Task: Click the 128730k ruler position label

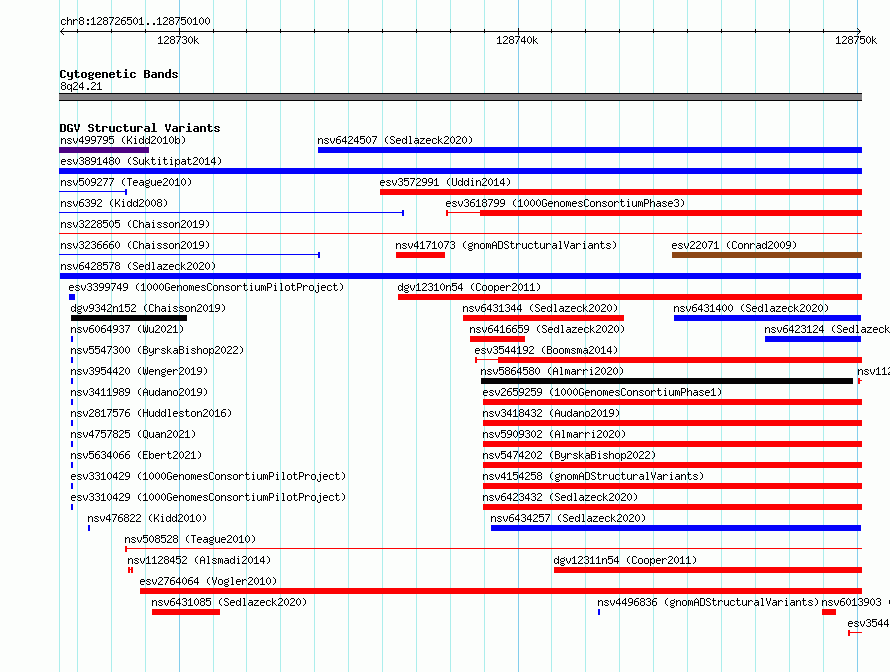Action: pos(178,40)
